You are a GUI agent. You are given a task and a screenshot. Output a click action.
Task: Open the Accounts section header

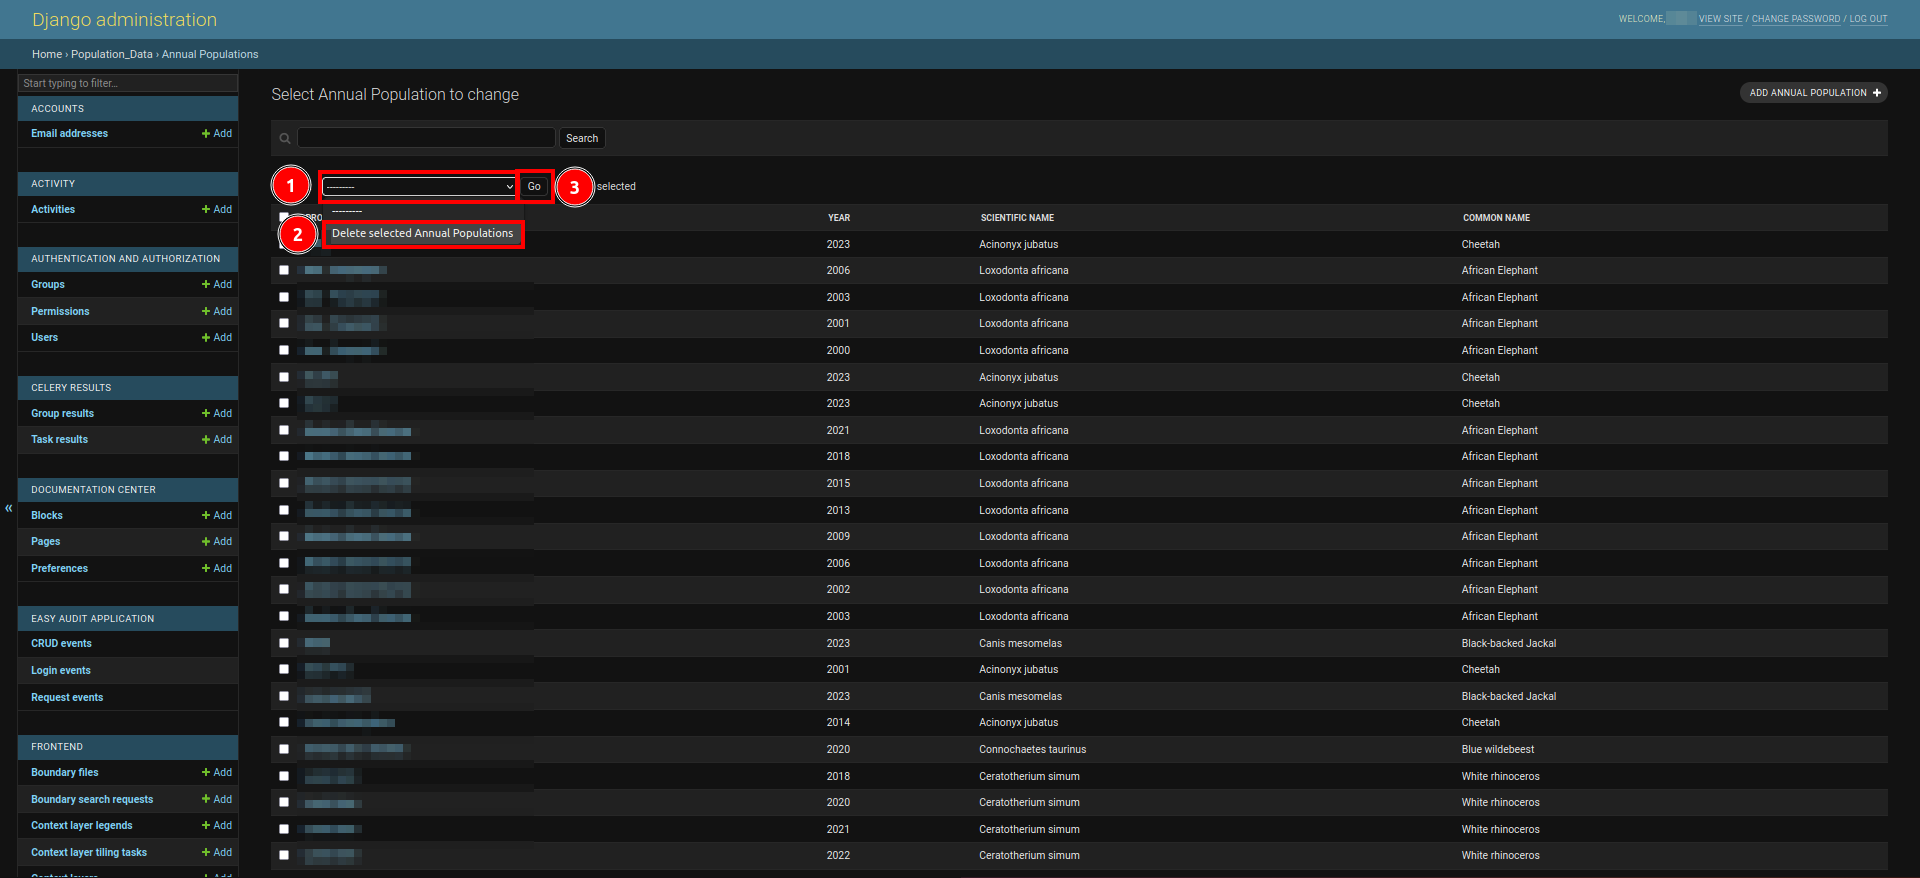[58, 108]
